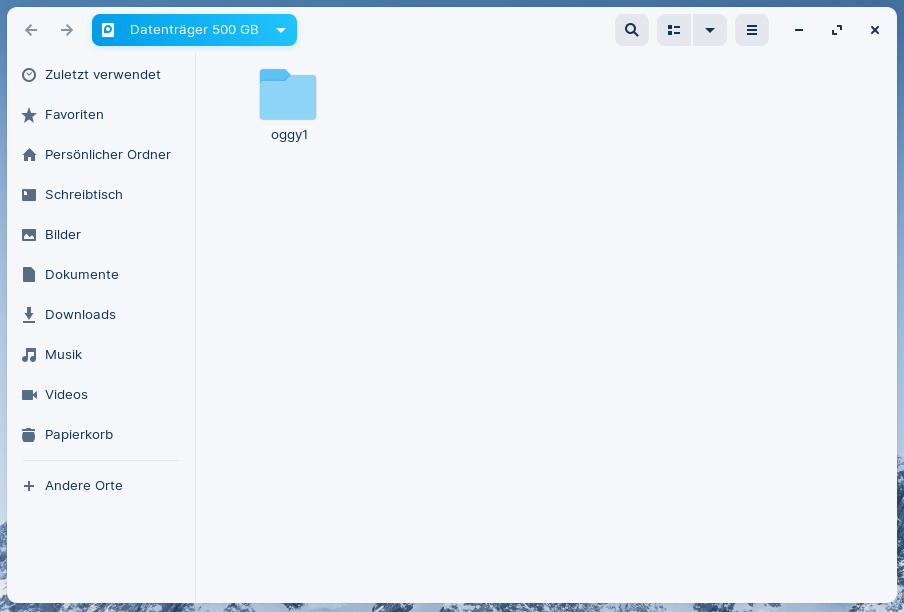This screenshot has height=612, width=904.
Task: Maximize the file manager window
Action: pos(837,30)
